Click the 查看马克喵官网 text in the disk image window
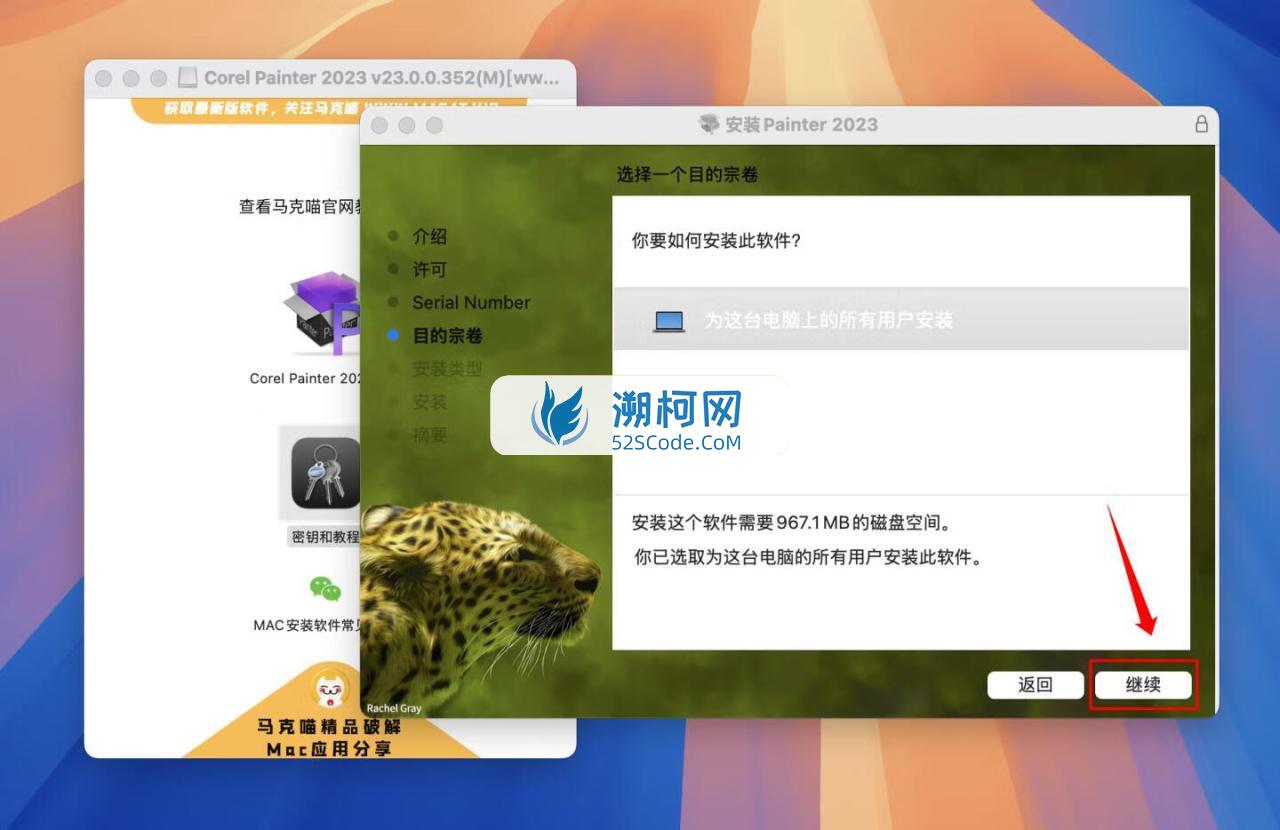 point(299,207)
